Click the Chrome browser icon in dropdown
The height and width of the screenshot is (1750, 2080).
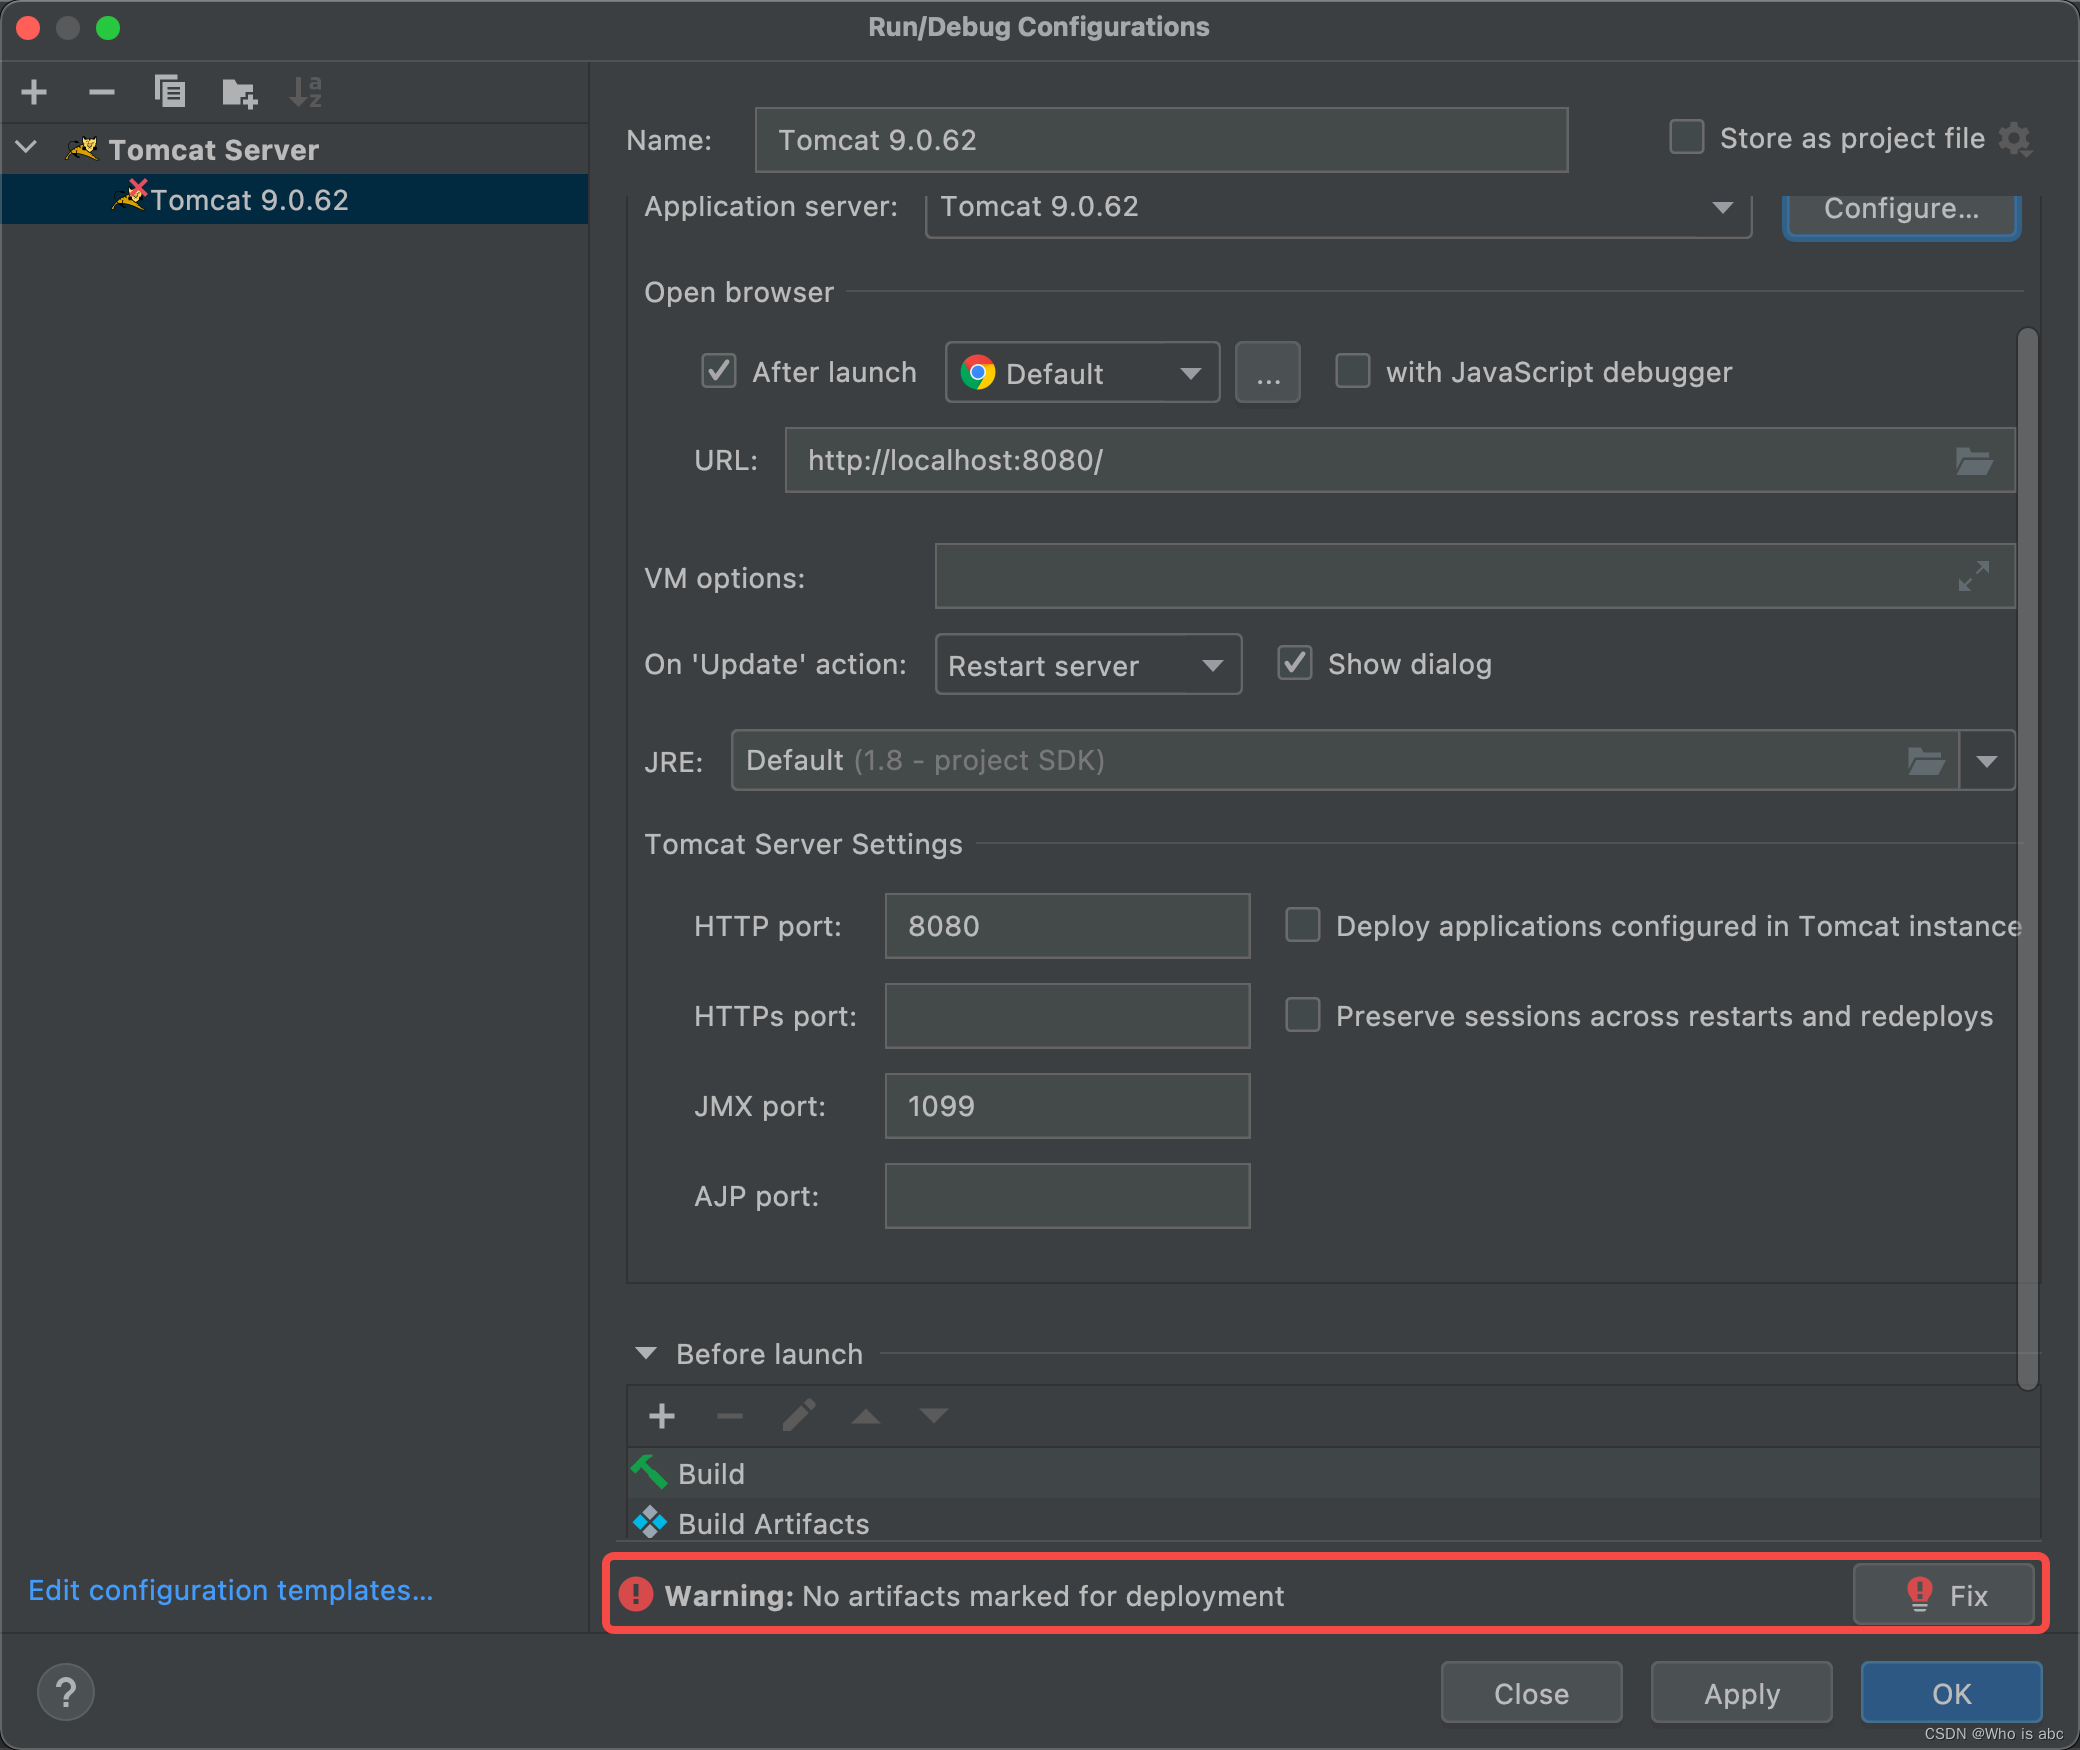coord(978,373)
